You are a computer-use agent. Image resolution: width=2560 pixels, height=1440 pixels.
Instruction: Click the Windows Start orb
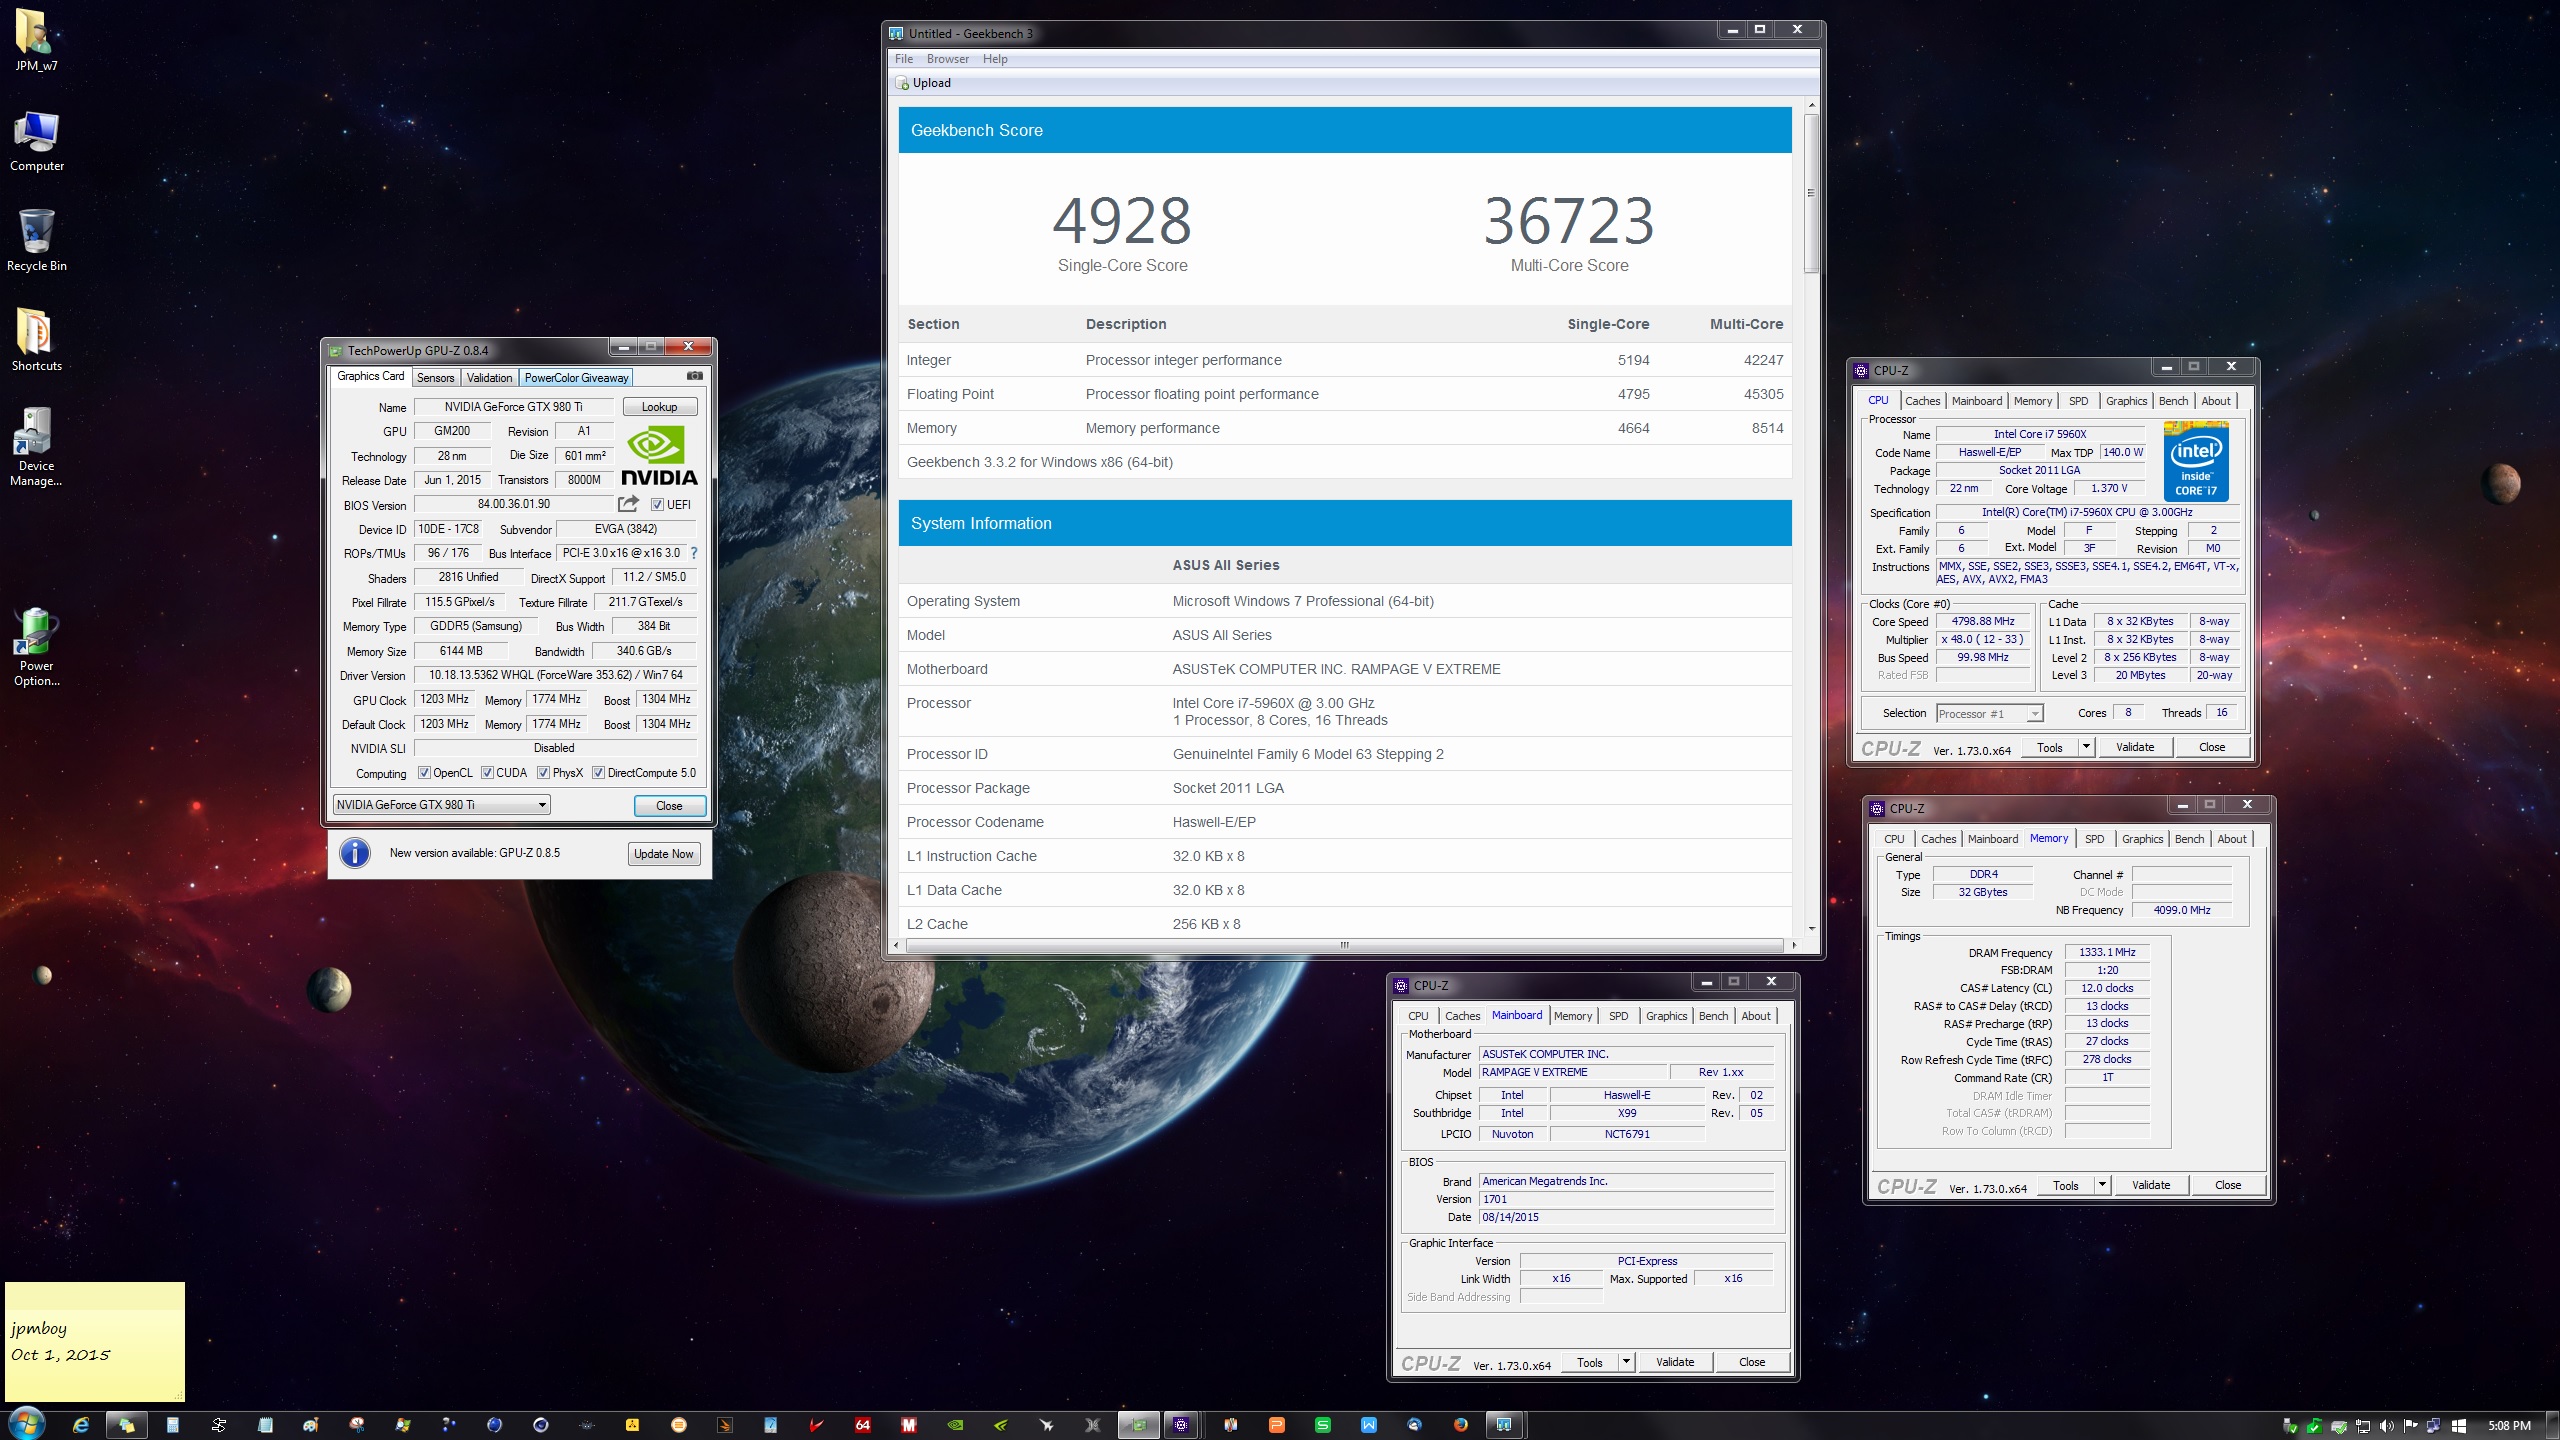(x=25, y=1424)
